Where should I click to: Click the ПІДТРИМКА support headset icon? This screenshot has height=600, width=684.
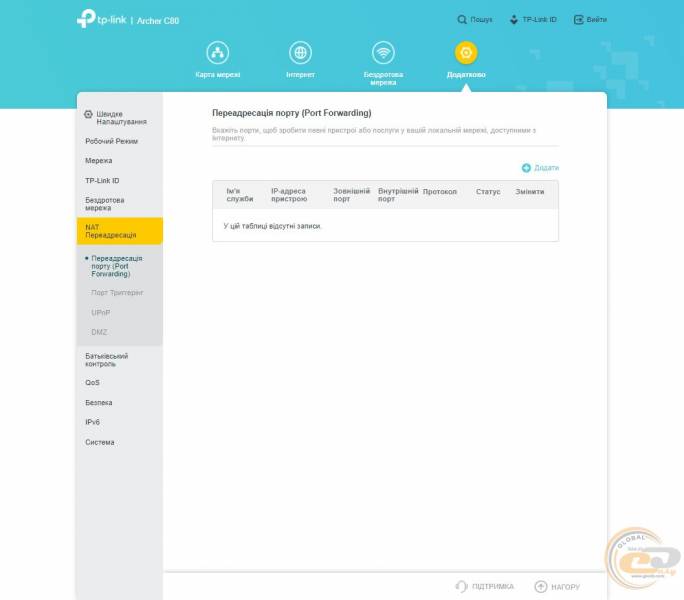(x=461, y=586)
